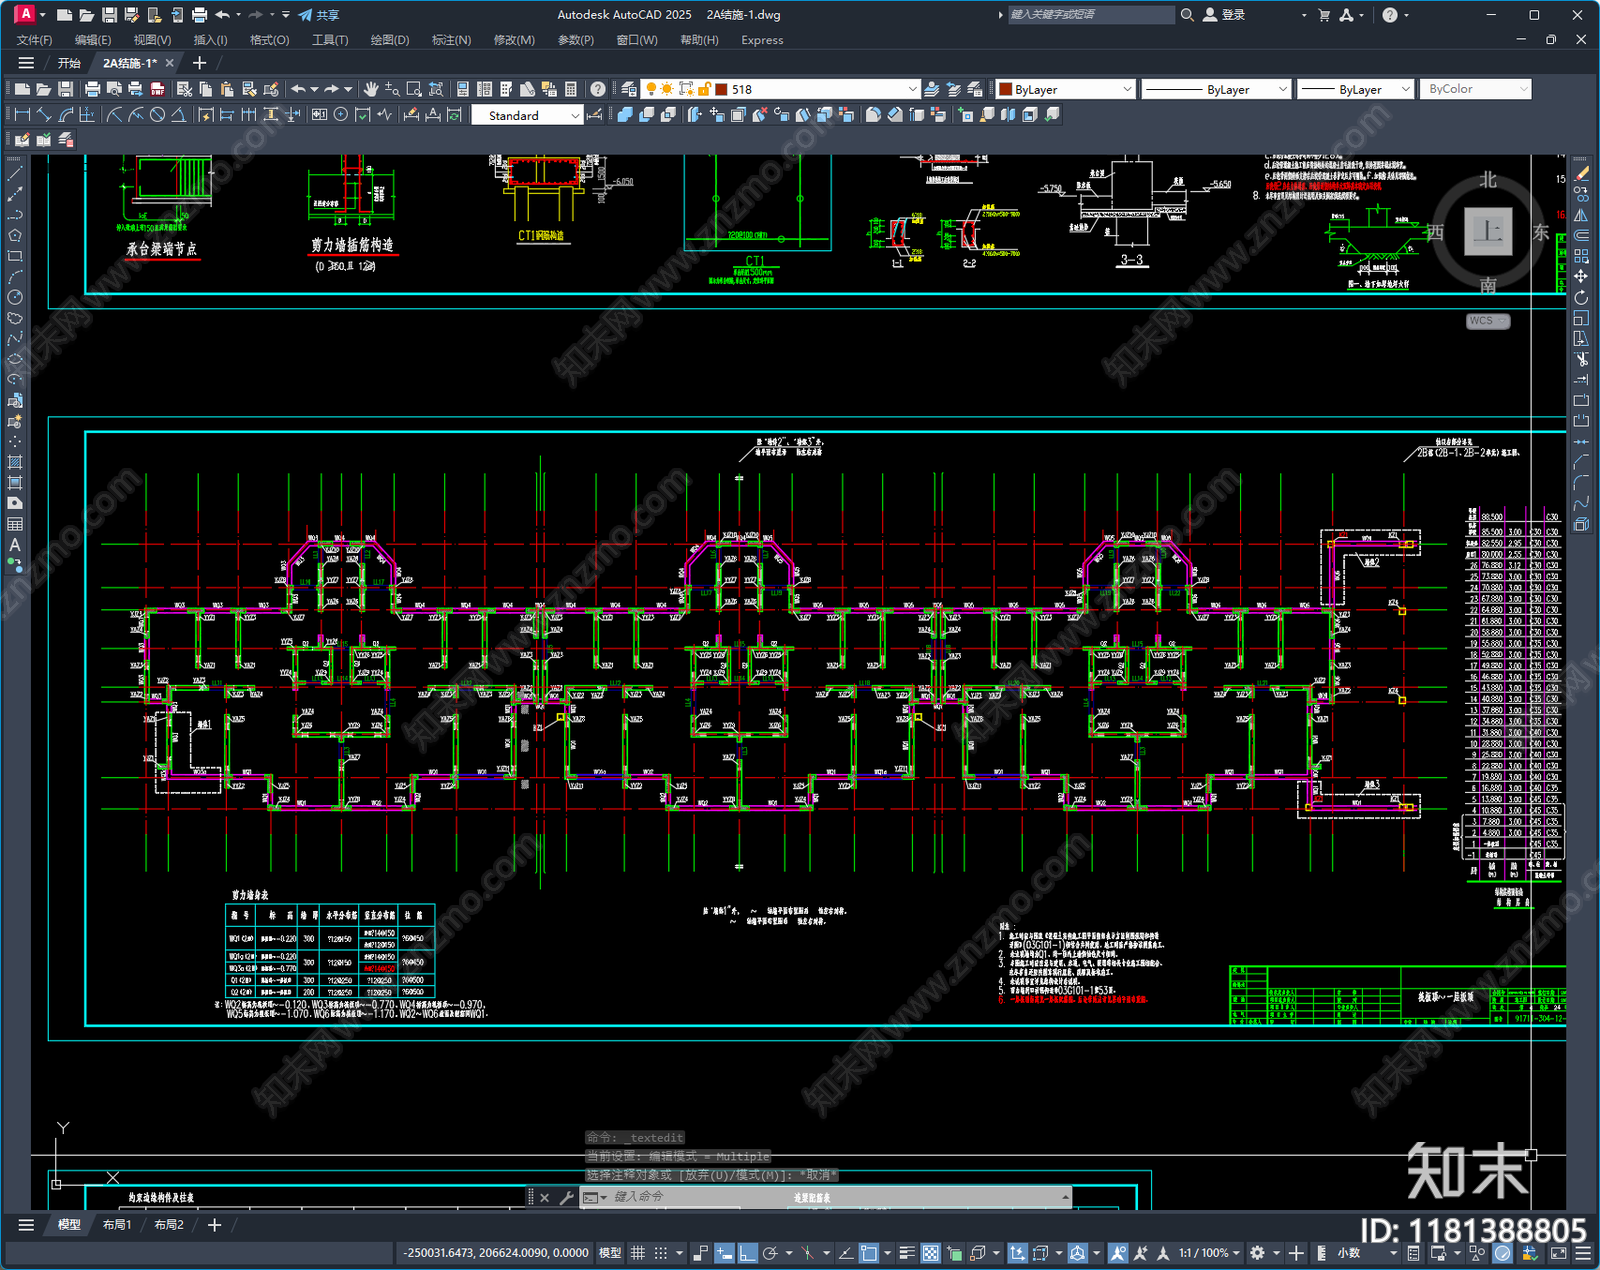Toggle Transparency display in status bar
Viewport: 1600px width, 1270px height.
tap(930, 1253)
